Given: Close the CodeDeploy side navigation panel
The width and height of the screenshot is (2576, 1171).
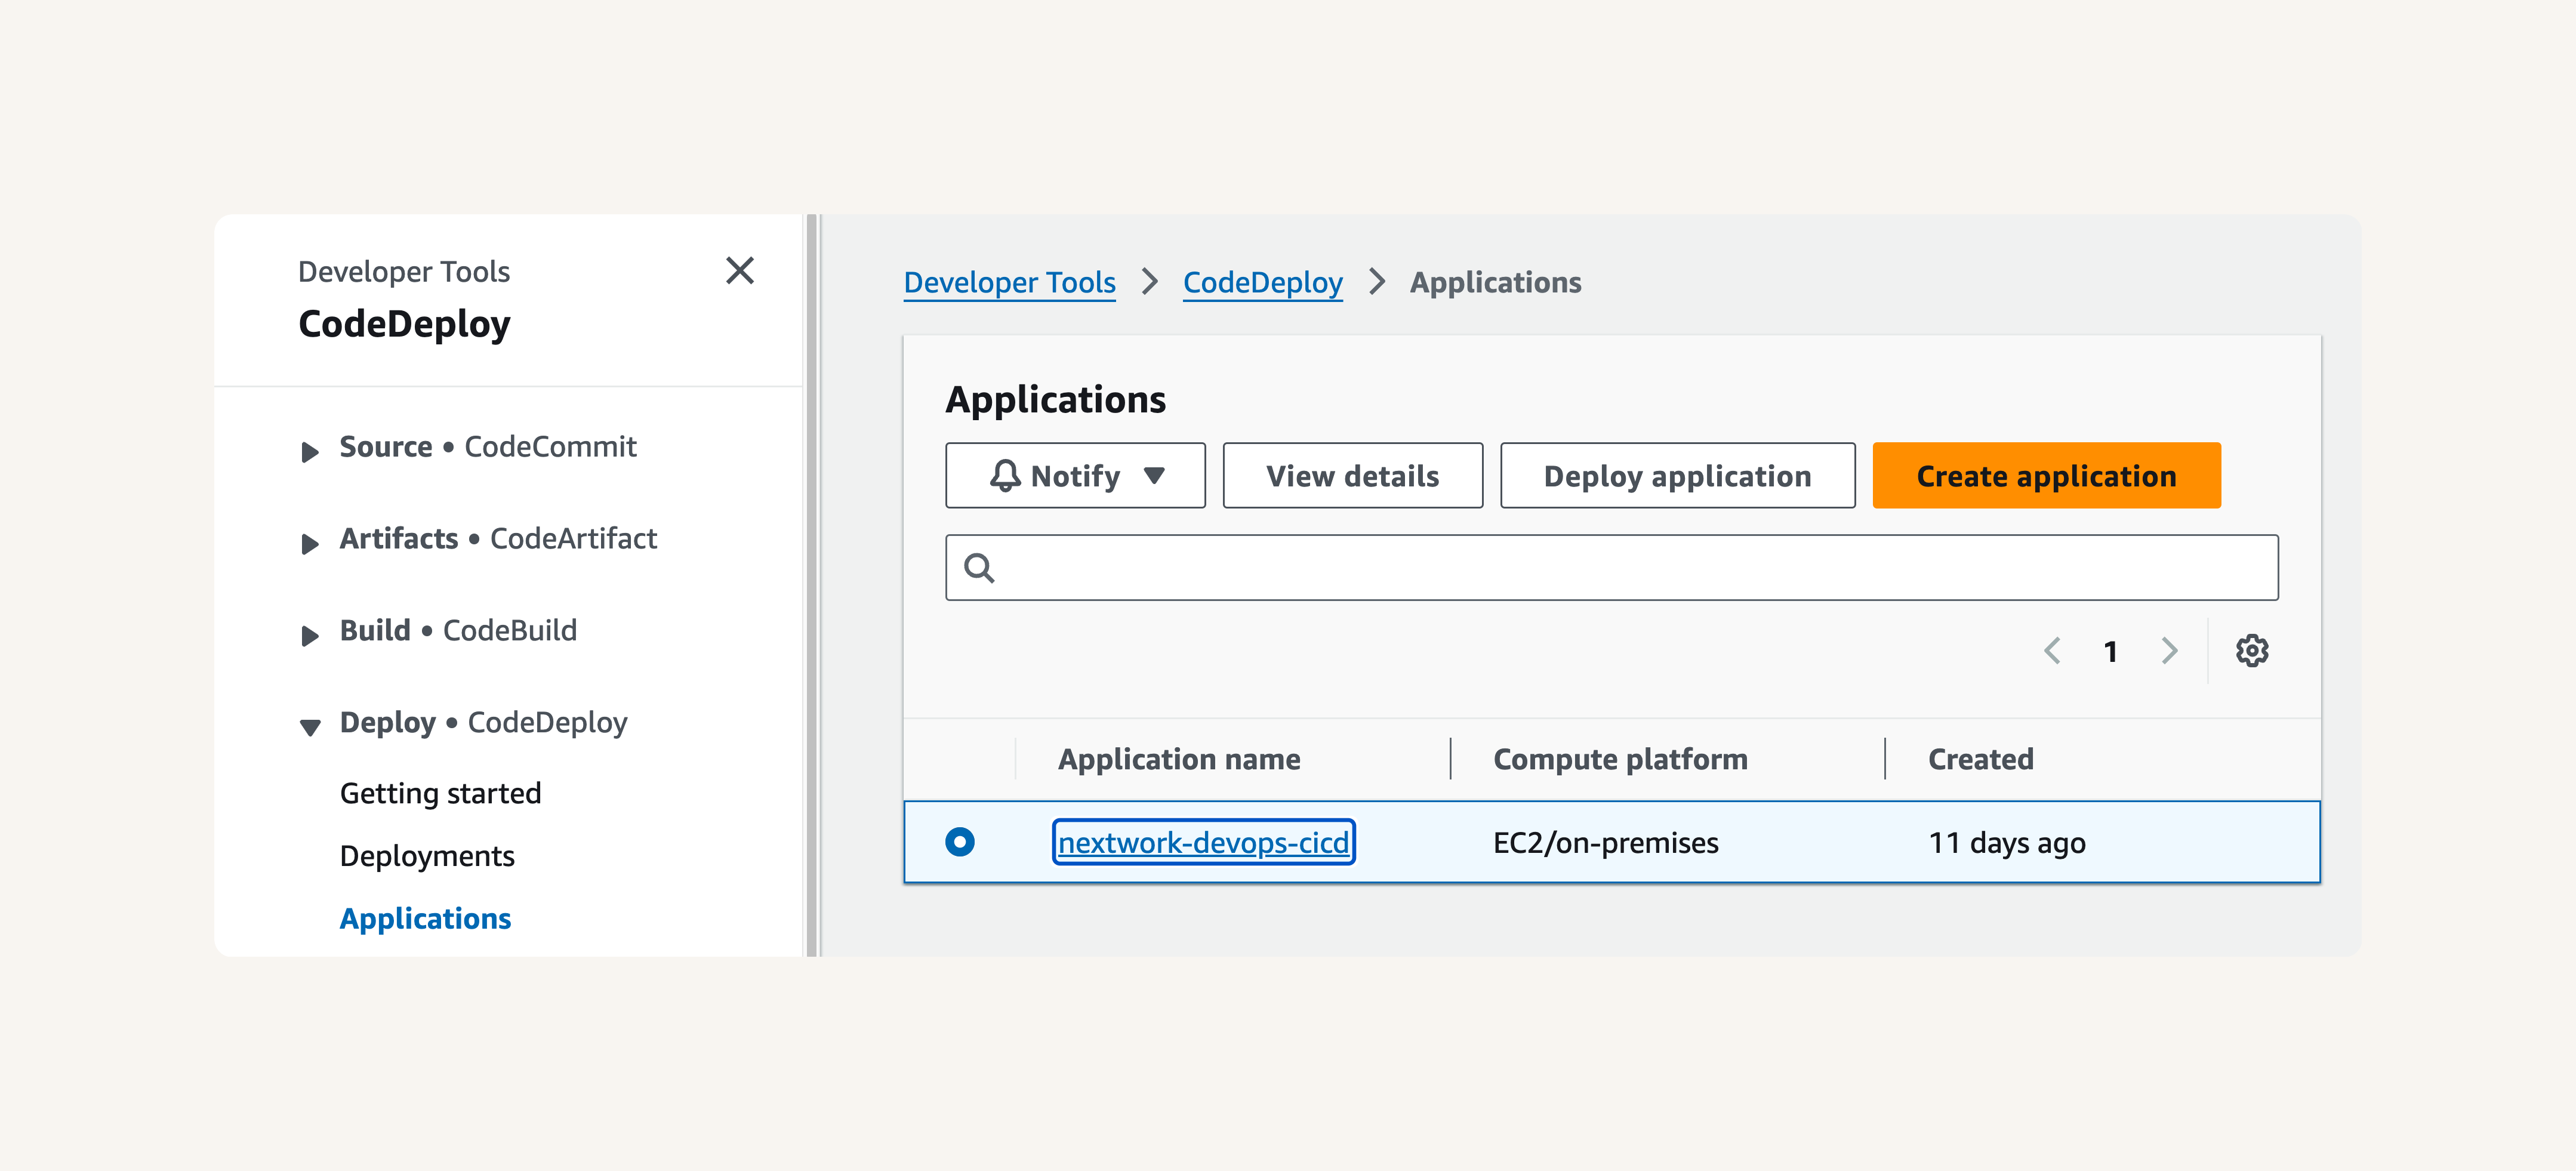Looking at the screenshot, I should [739, 270].
